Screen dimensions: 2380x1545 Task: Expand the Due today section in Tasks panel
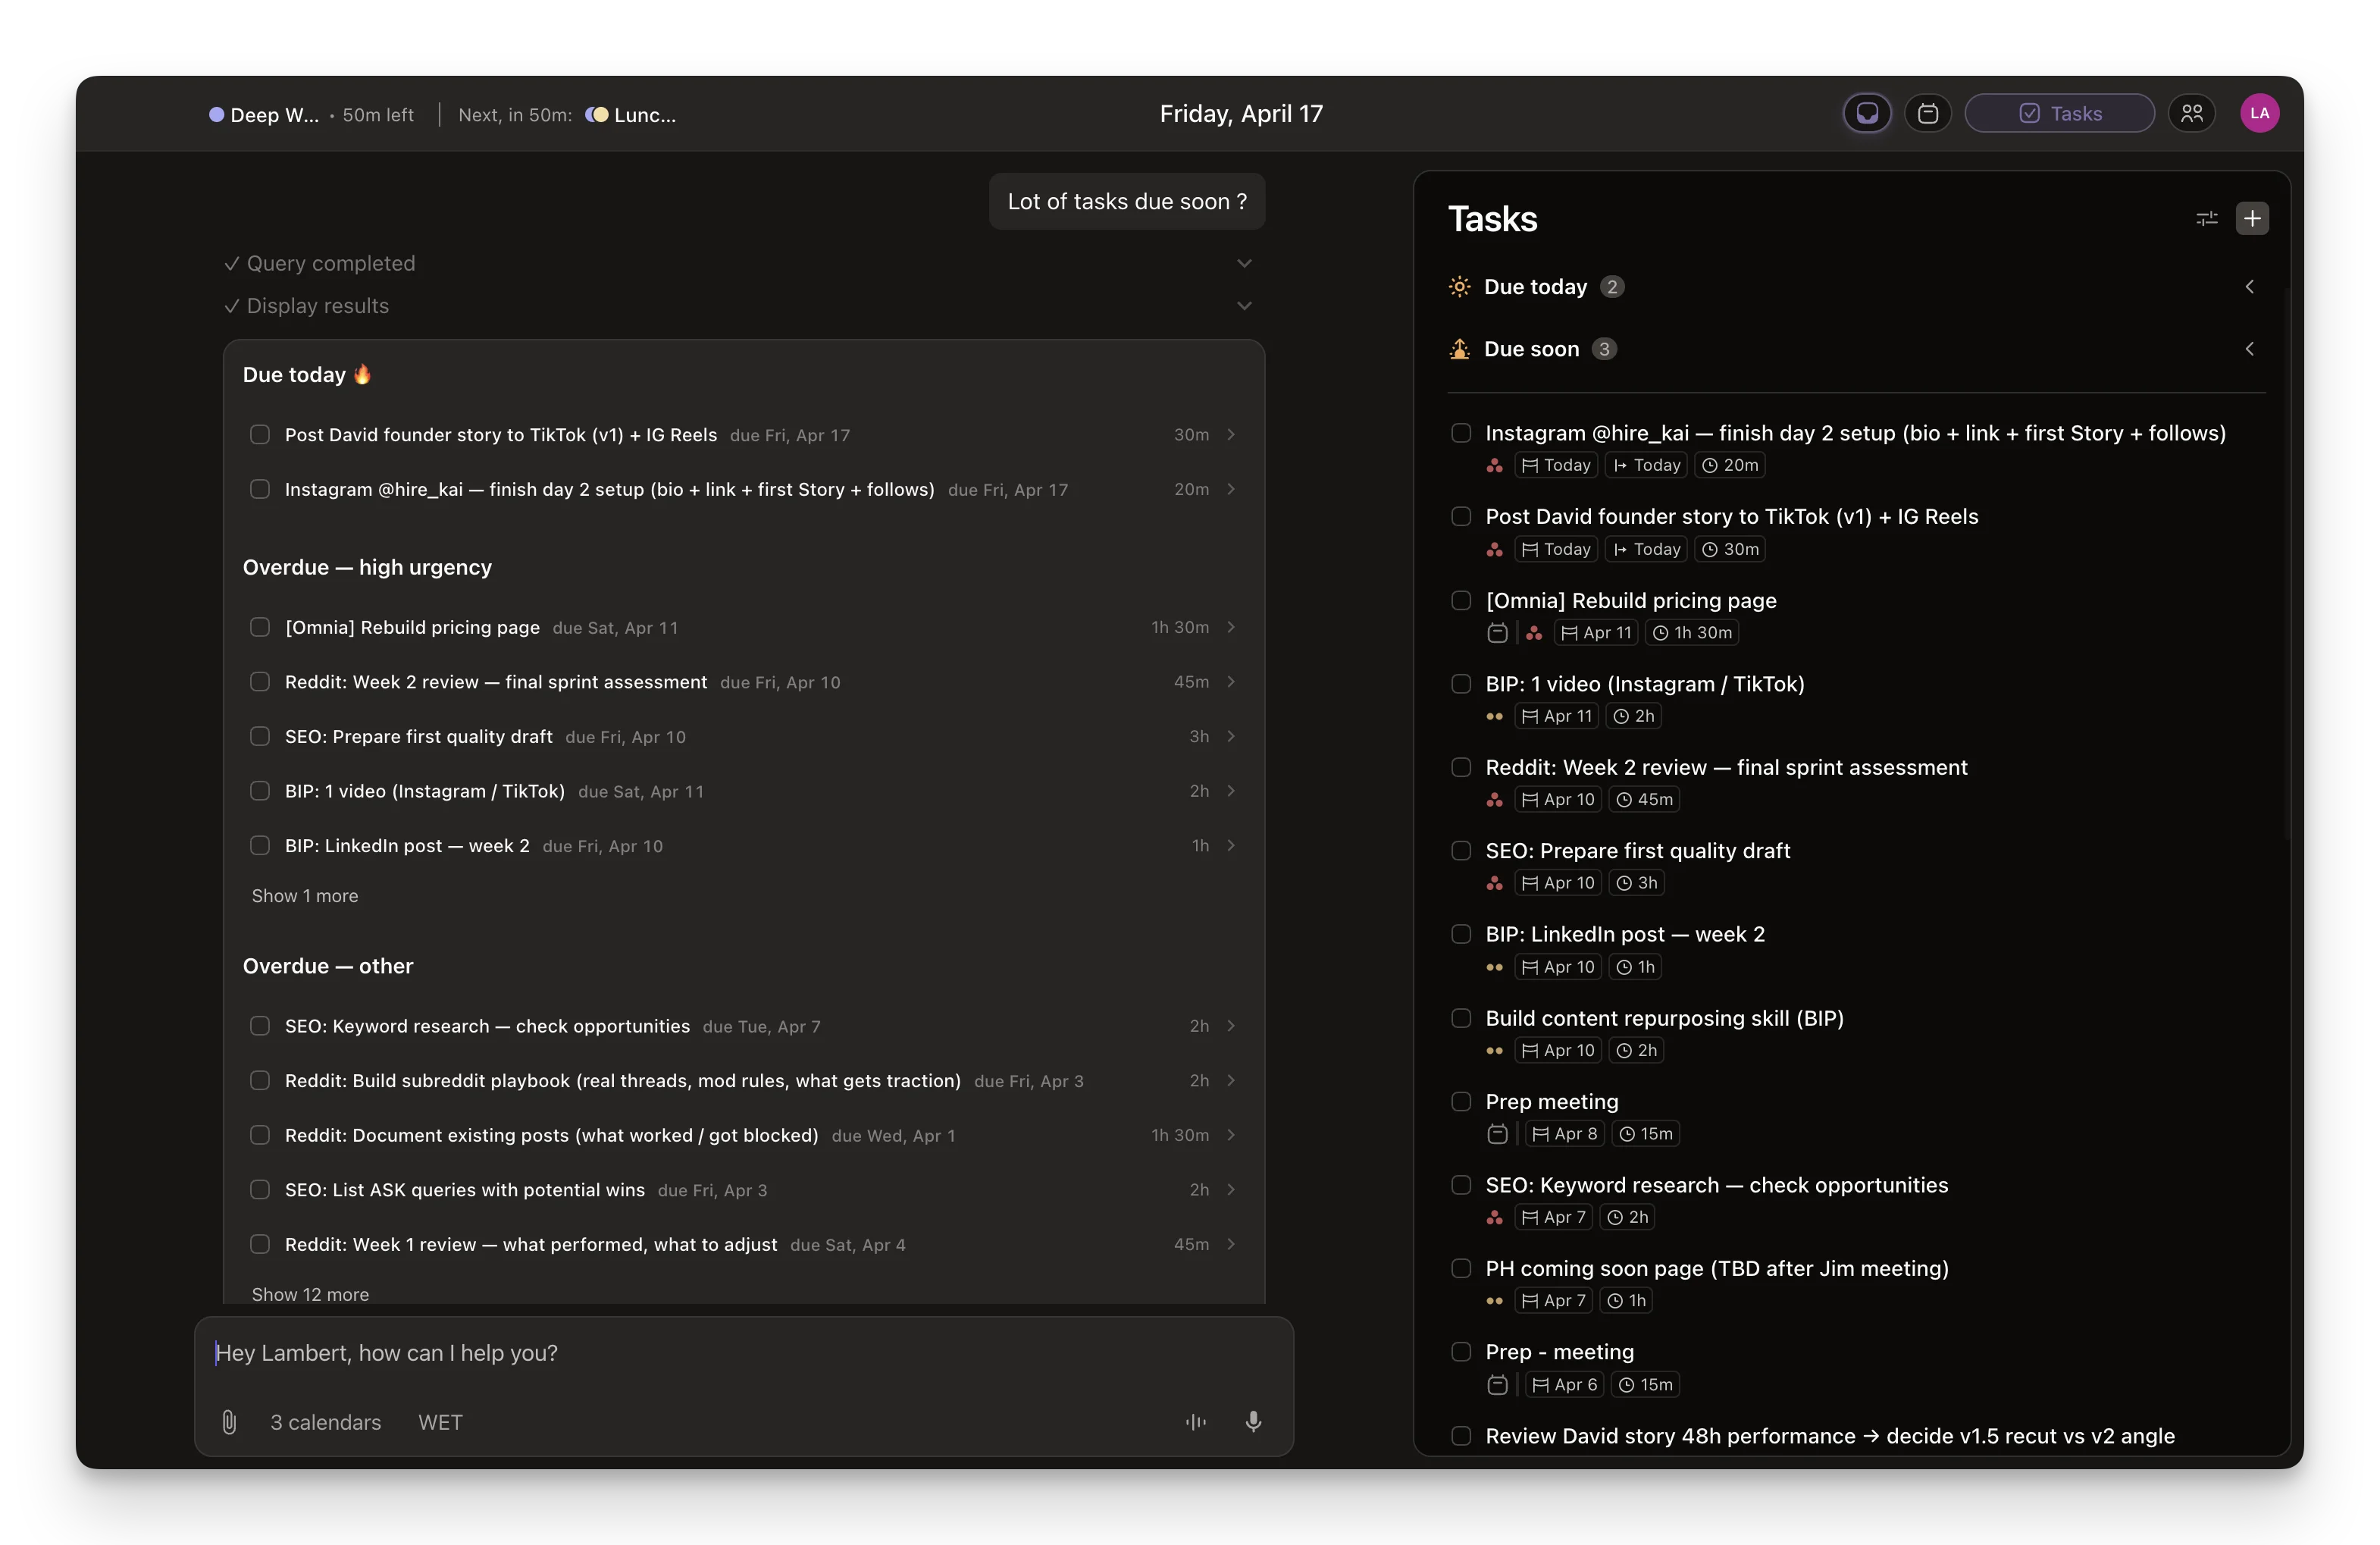2249,287
